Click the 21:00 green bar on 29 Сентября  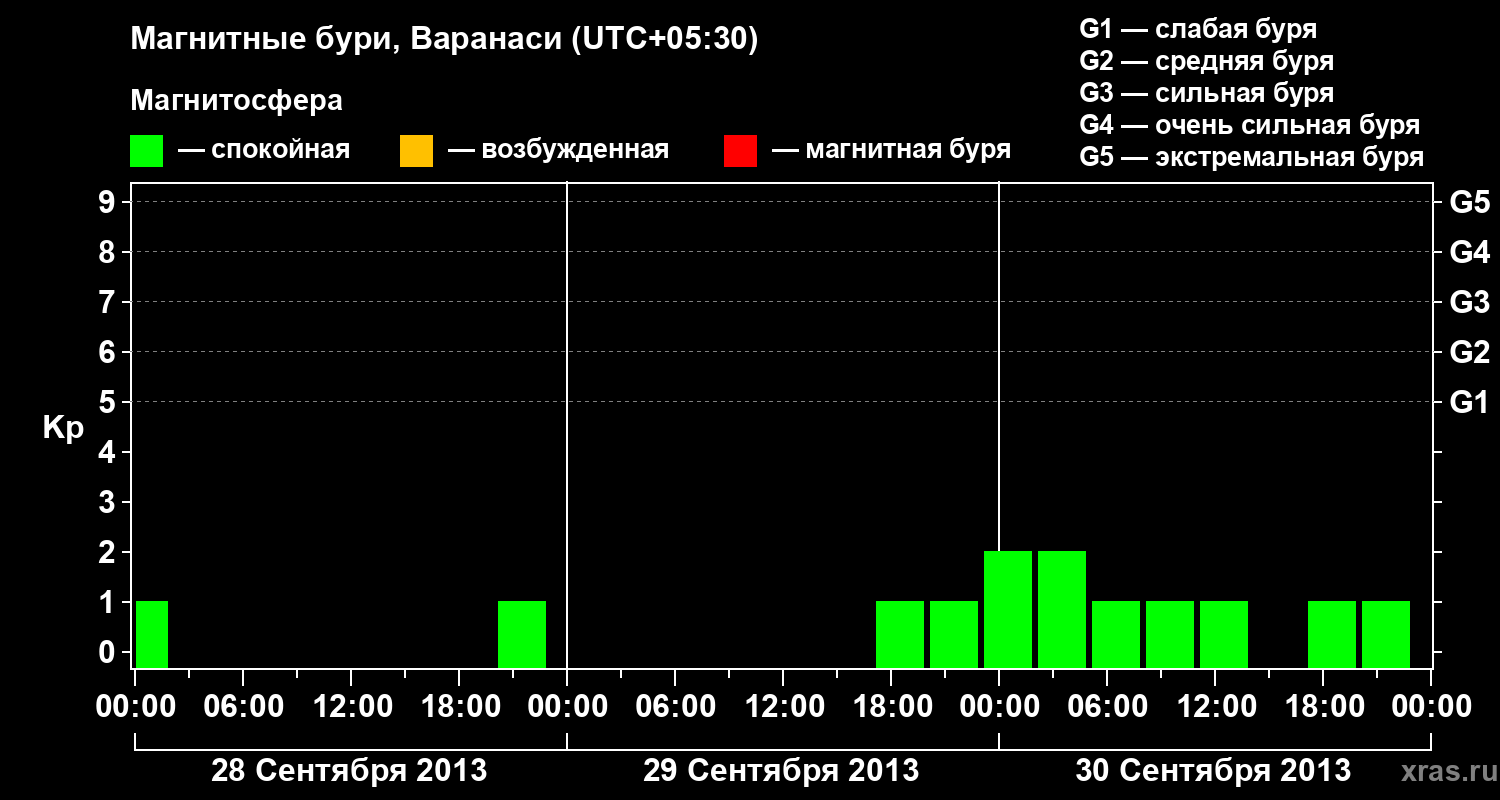[954, 634]
